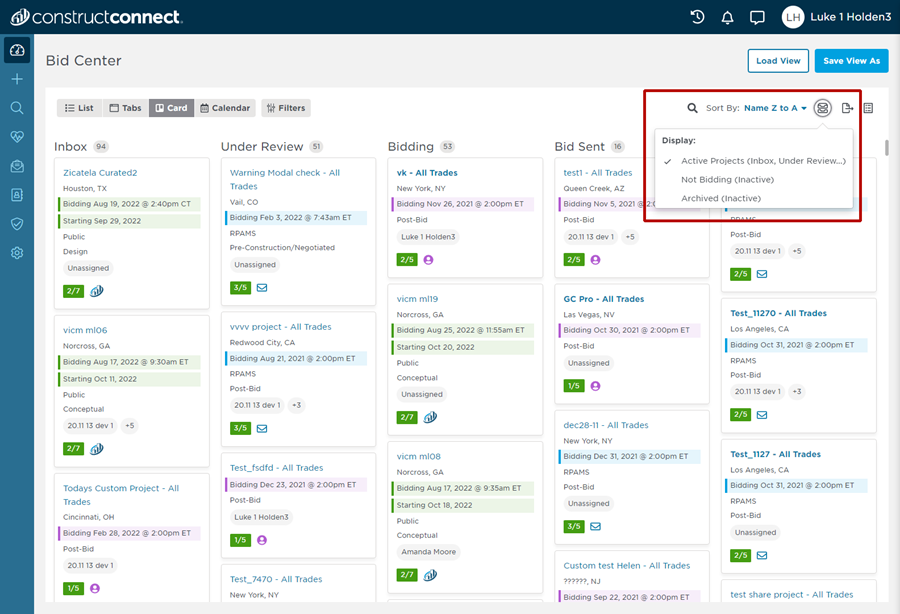Image resolution: width=900 pixels, height=614 pixels.
Task: Expand +3 assignees on Test_11270 card
Action: pos(797,391)
